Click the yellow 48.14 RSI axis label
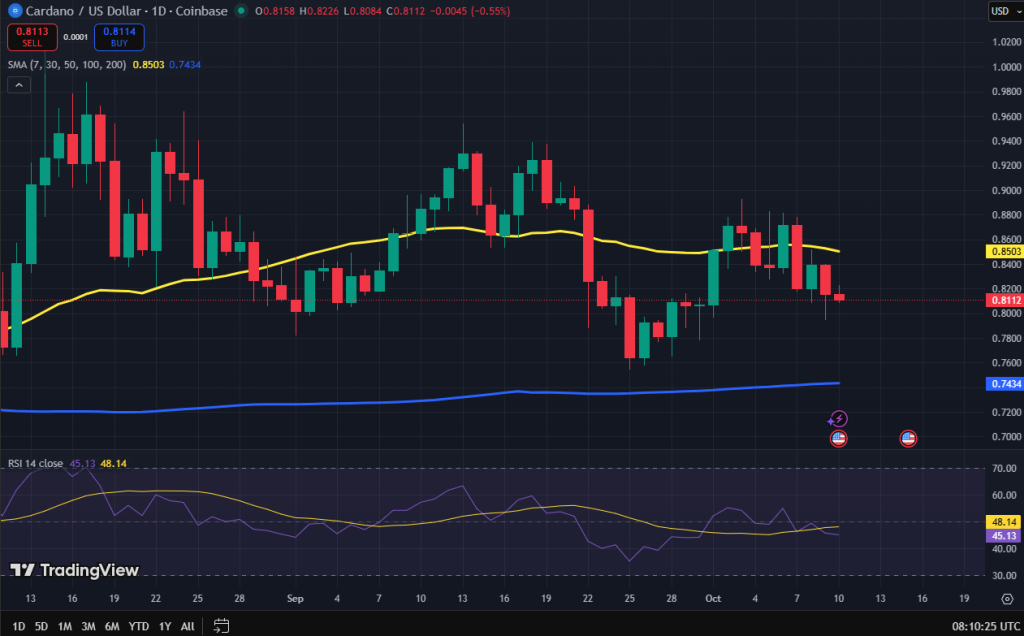This screenshot has width=1024, height=636. point(1004,522)
